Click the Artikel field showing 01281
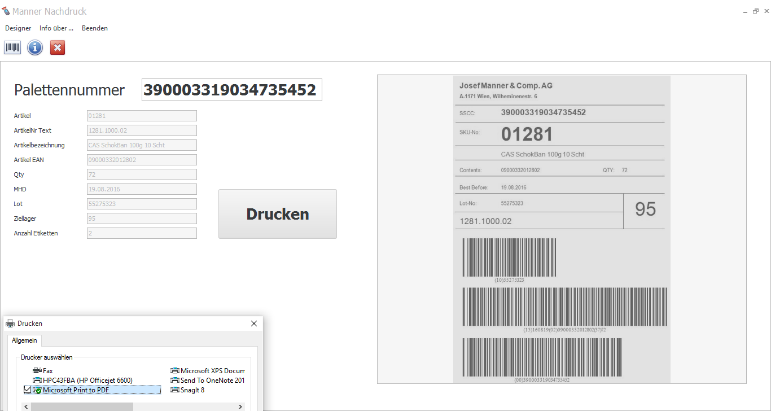The height and width of the screenshot is (411, 771). click(142, 116)
